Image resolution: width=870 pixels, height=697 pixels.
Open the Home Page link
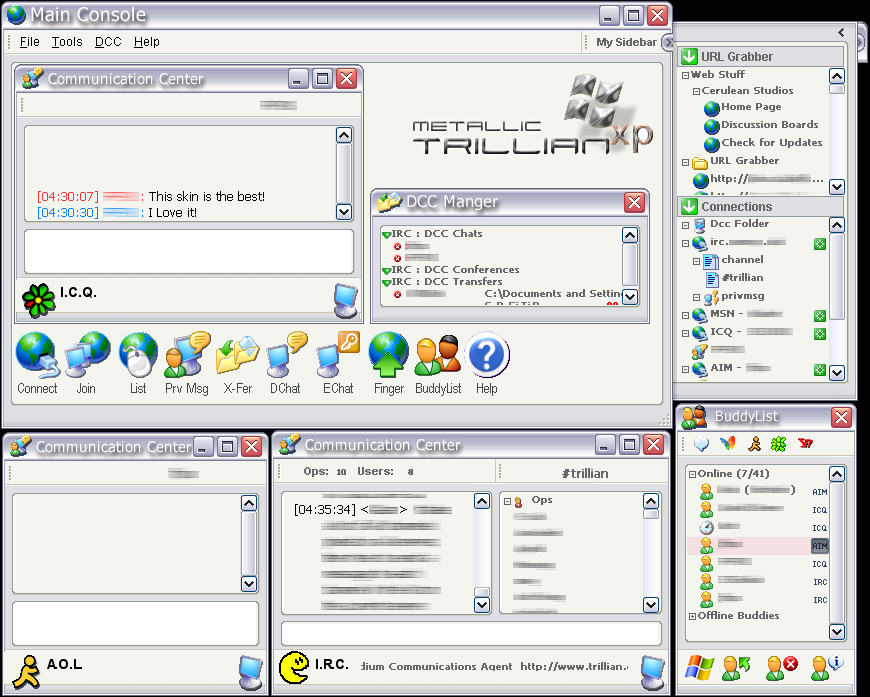[x=751, y=107]
